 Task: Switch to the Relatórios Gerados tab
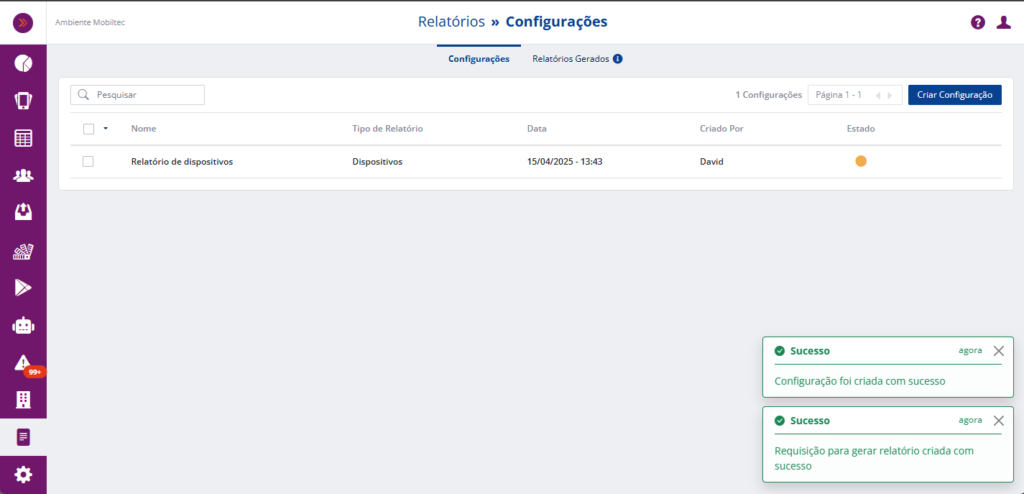click(x=570, y=59)
